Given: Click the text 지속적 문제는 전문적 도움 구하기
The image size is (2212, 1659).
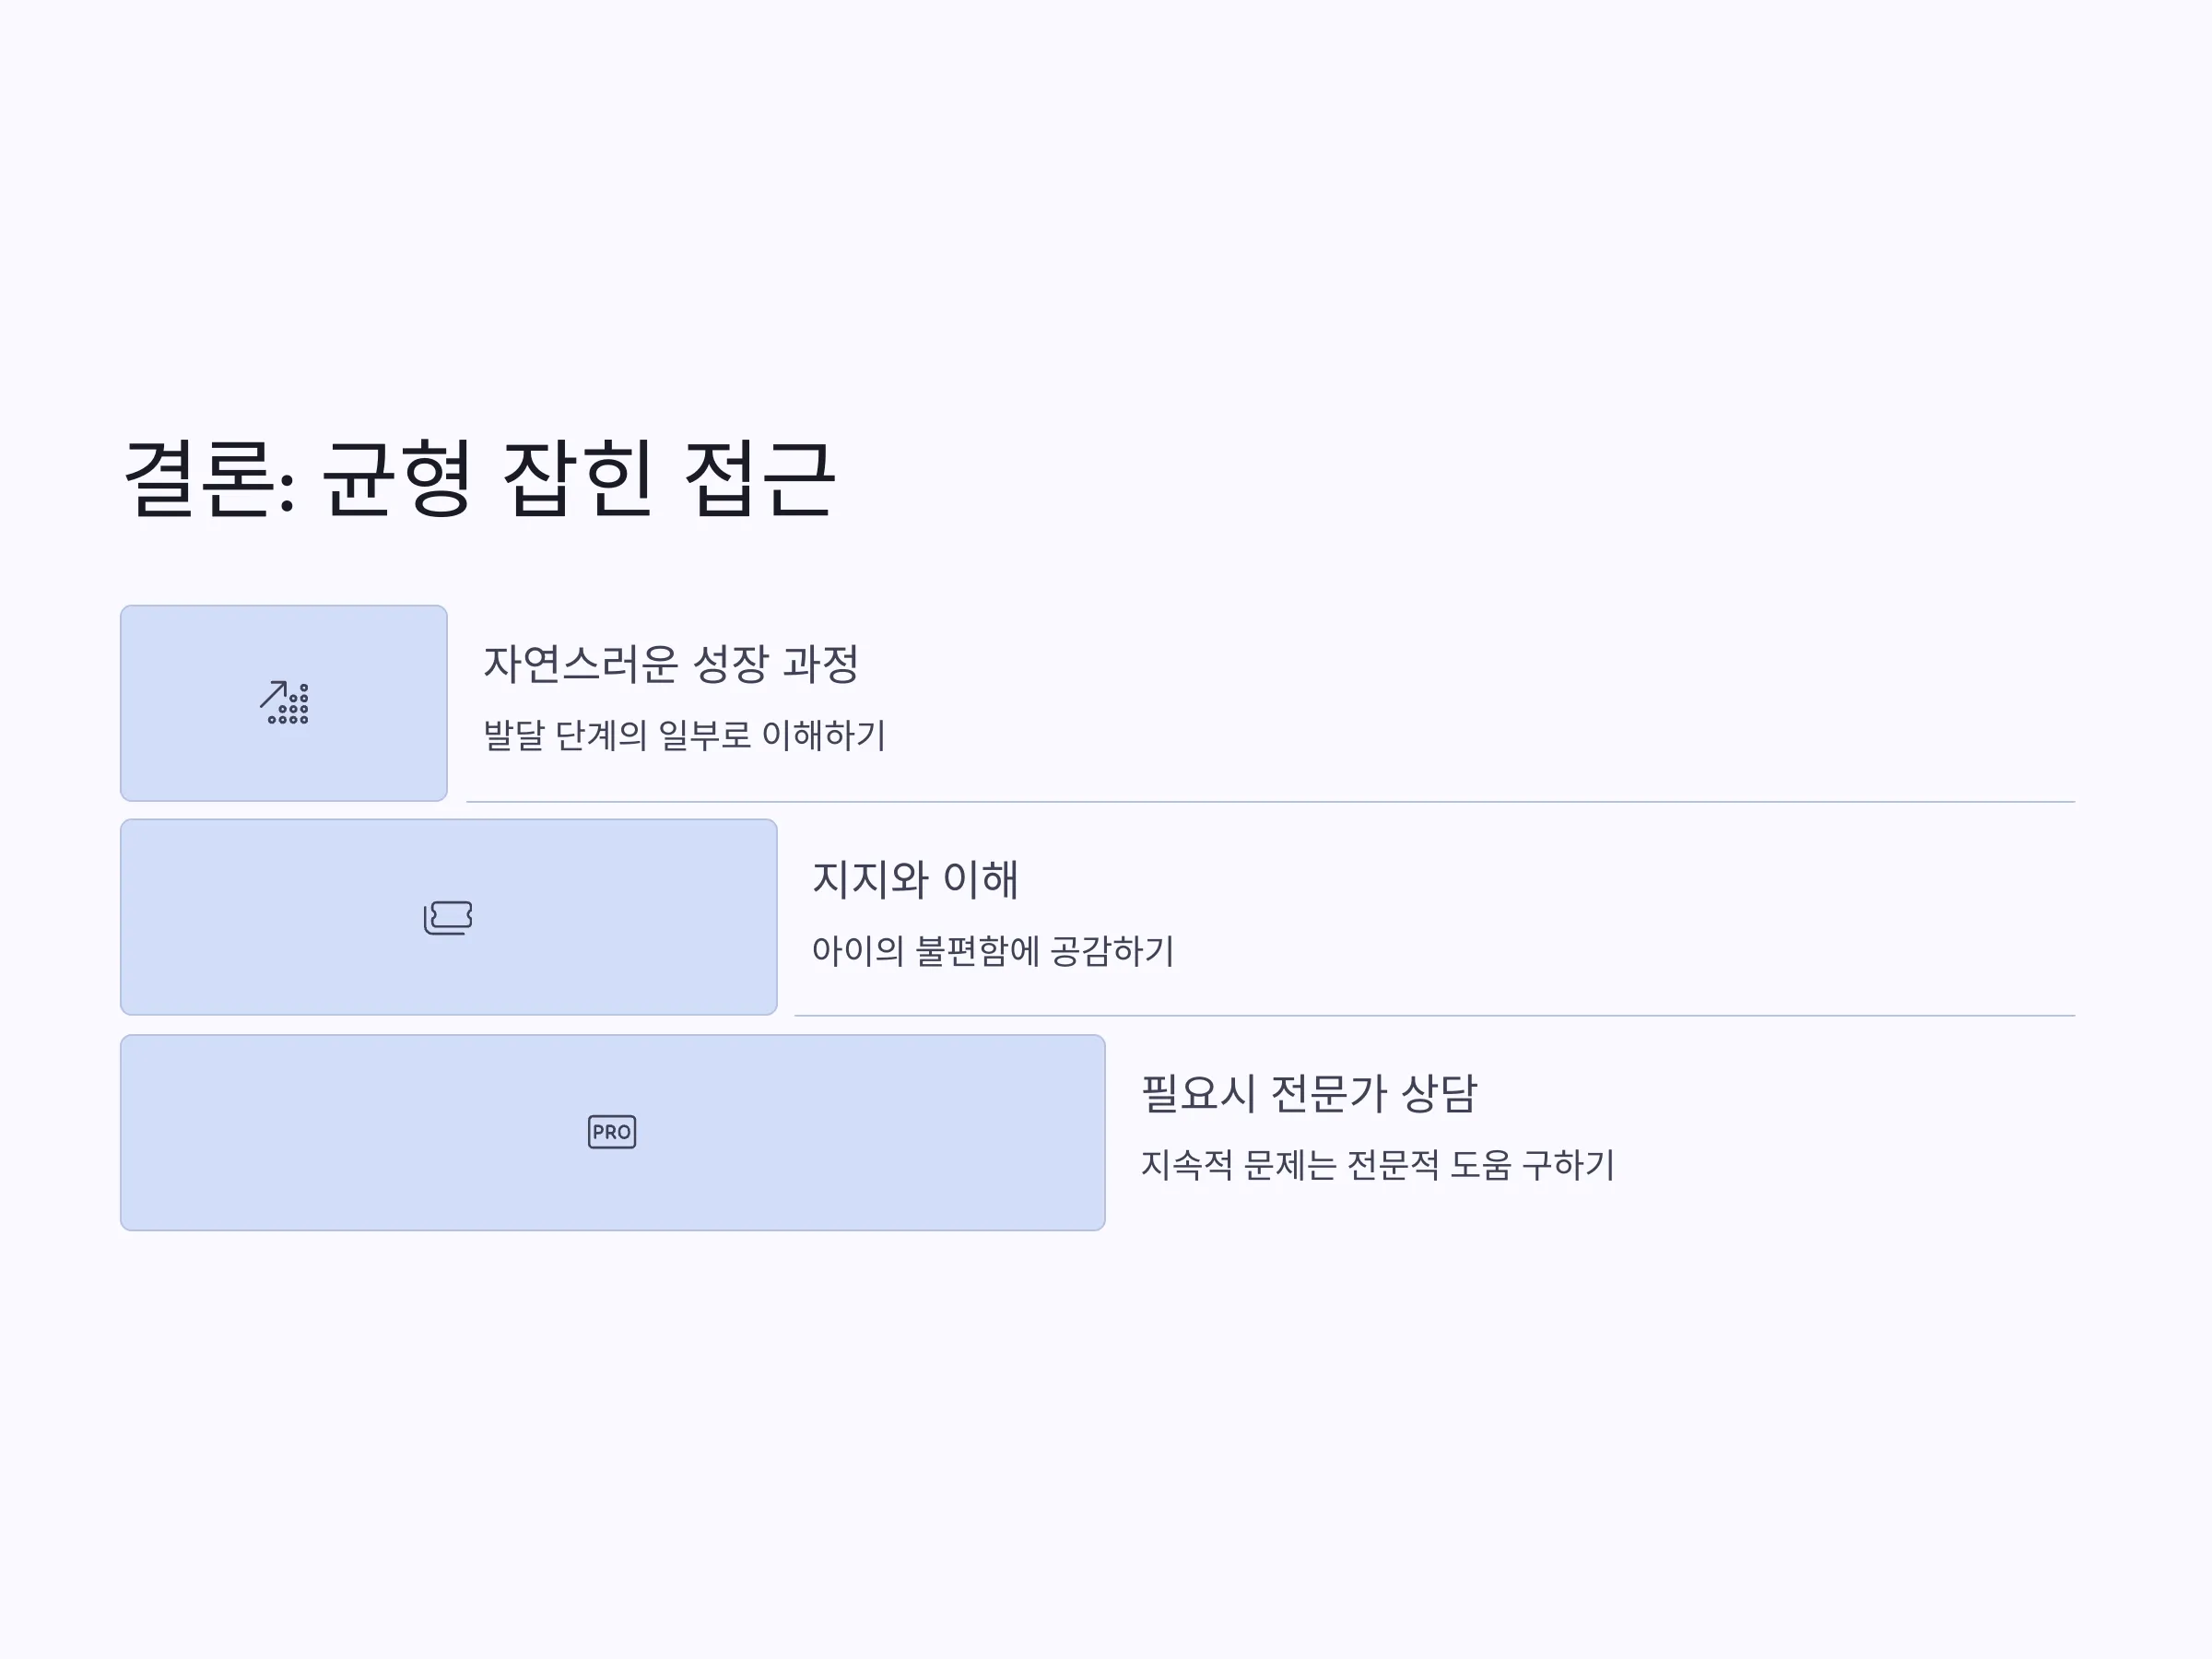Looking at the screenshot, I should (1378, 1165).
